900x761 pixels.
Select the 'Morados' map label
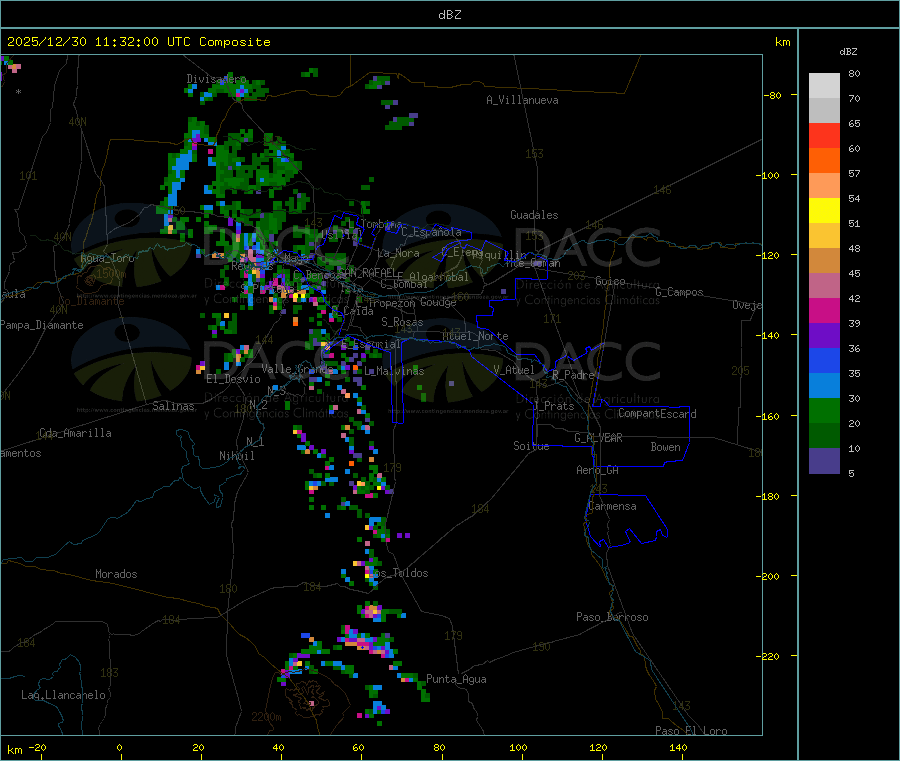[117, 574]
